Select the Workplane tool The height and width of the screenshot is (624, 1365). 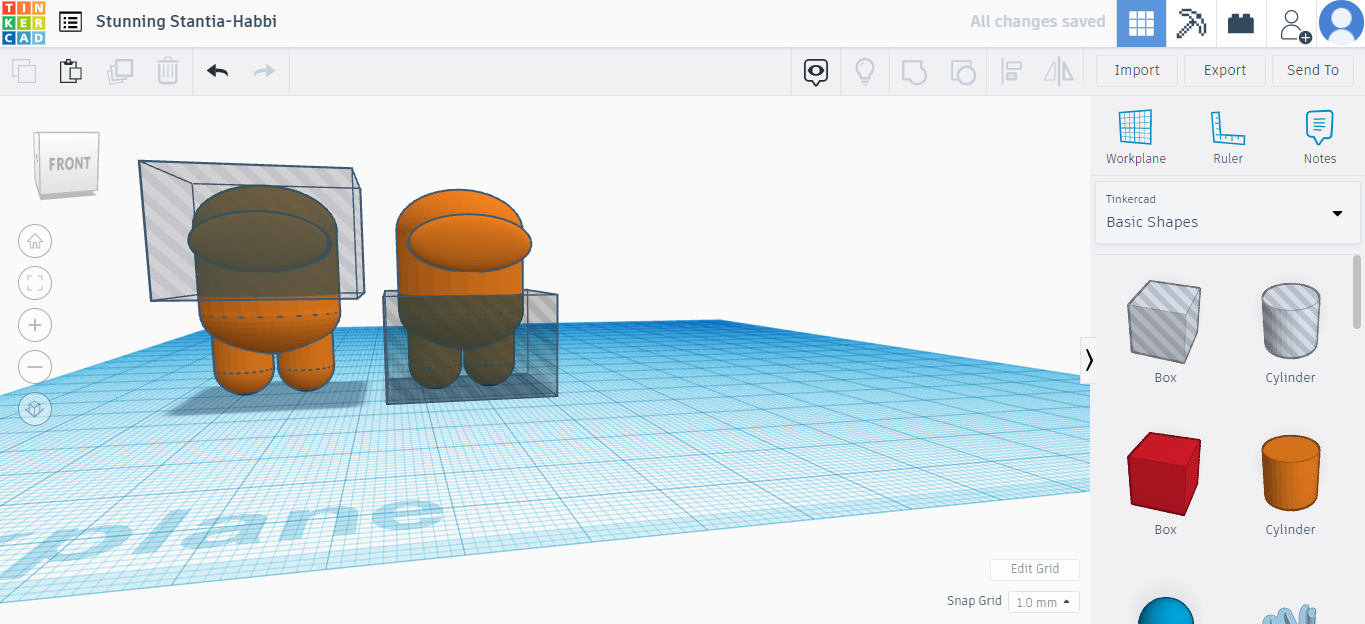coord(1136,137)
